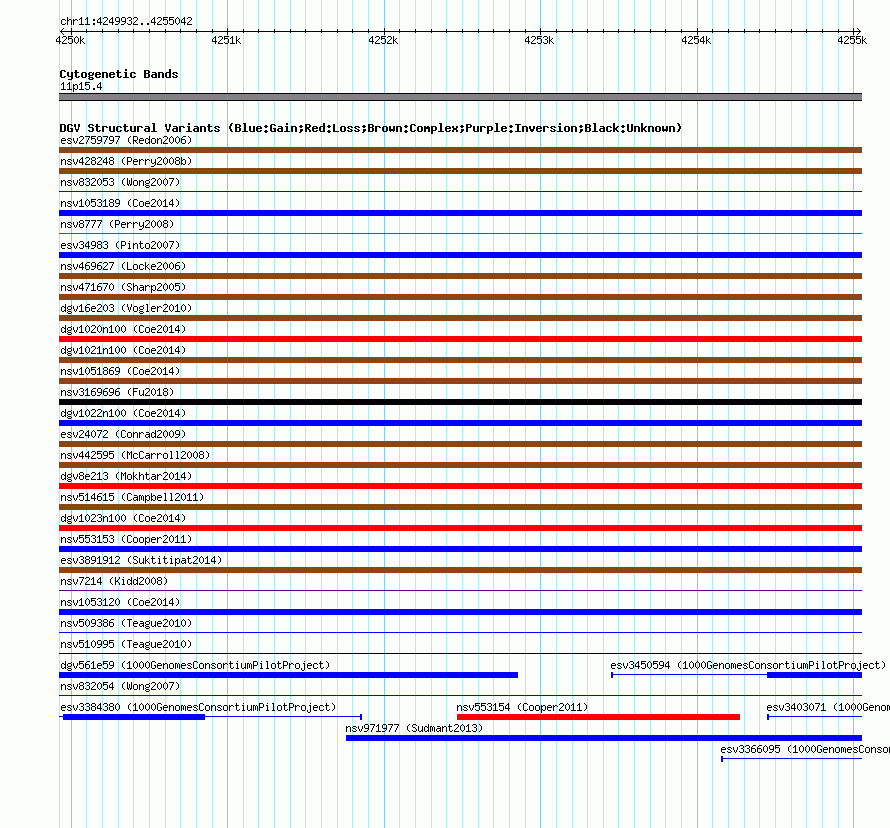The height and width of the screenshot is (828, 890).
Task: Click the esv3384380 variant label
Action: (198, 707)
